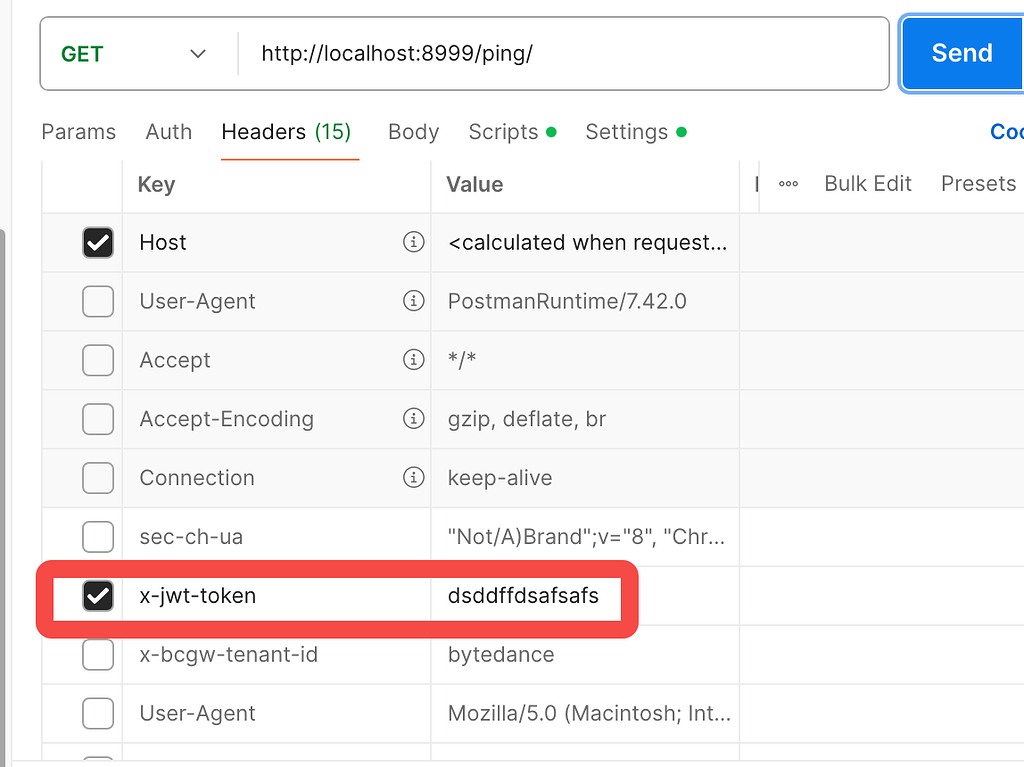Disable the Host header checkbox
The image size is (1024, 767).
pos(97,242)
